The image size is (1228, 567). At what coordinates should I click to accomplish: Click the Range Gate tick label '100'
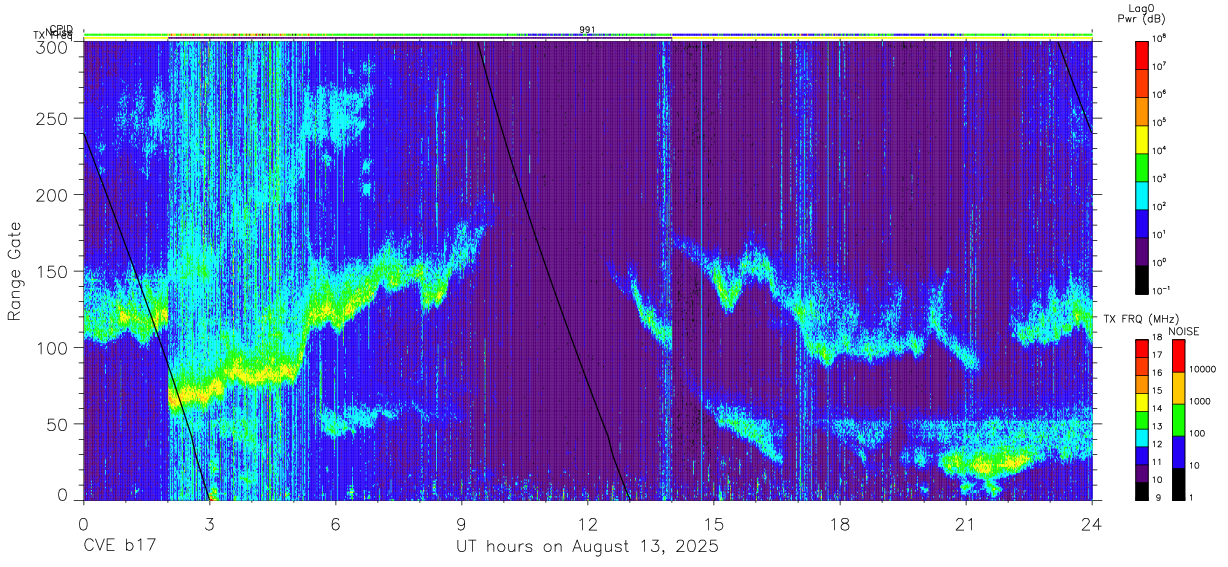pyautogui.click(x=53, y=347)
